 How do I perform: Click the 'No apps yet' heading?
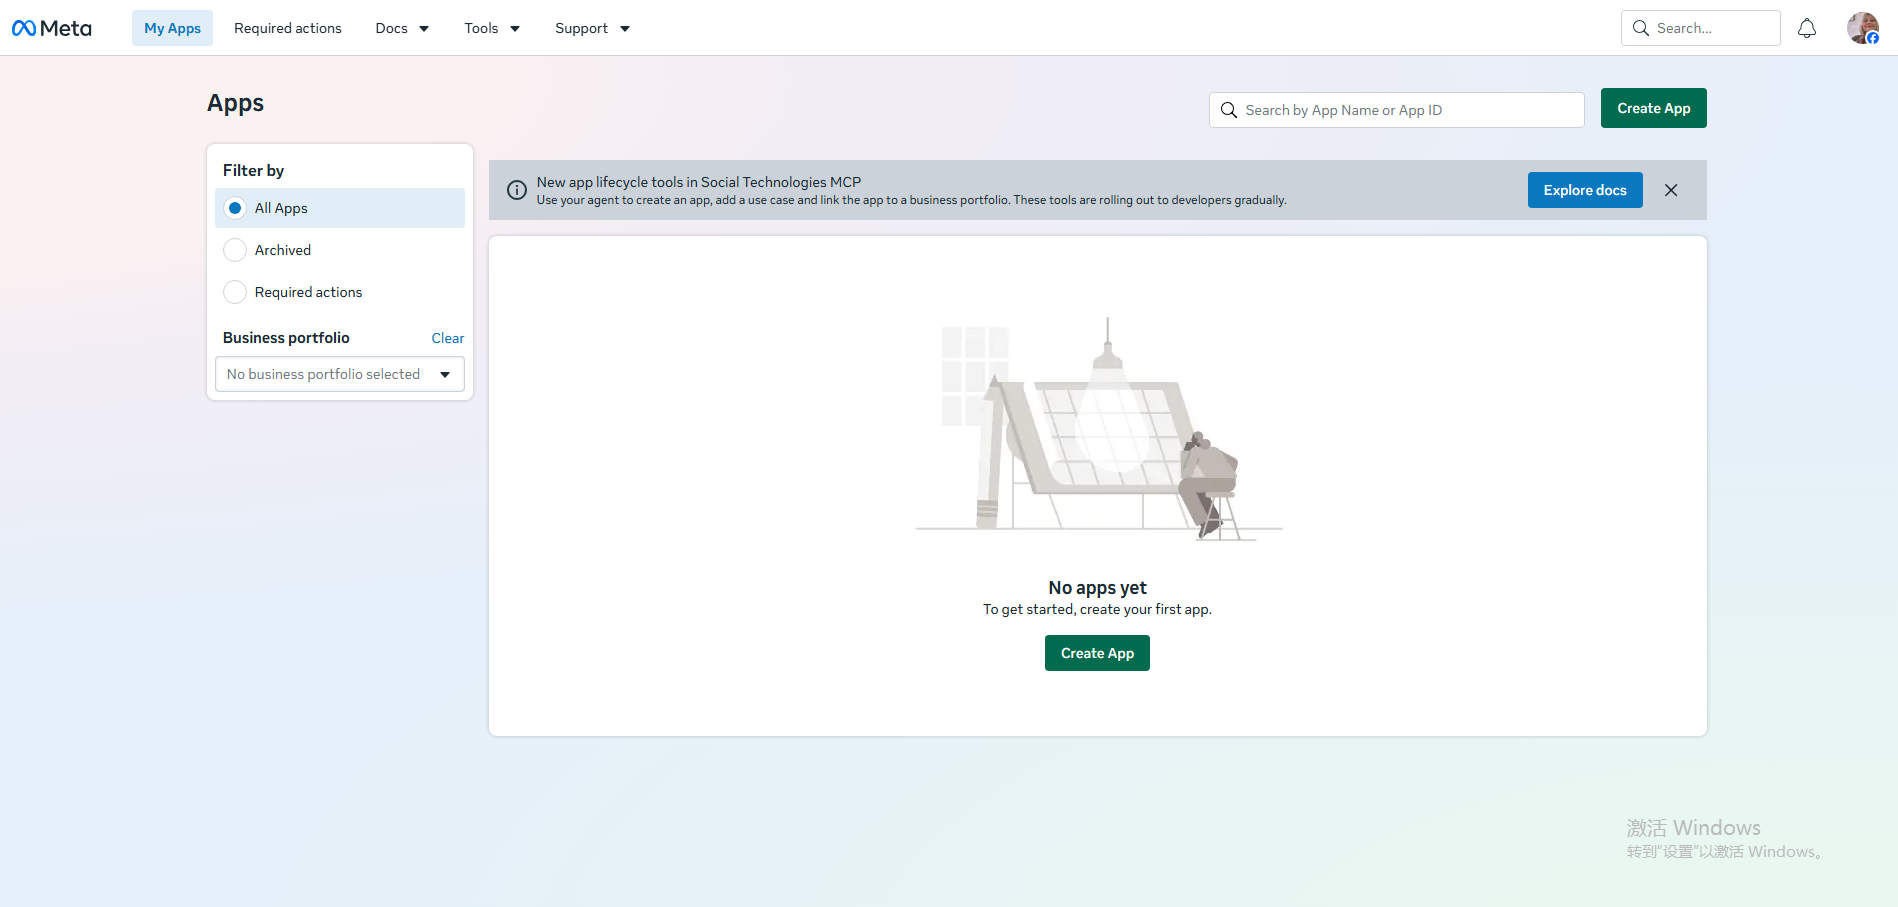point(1097,588)
